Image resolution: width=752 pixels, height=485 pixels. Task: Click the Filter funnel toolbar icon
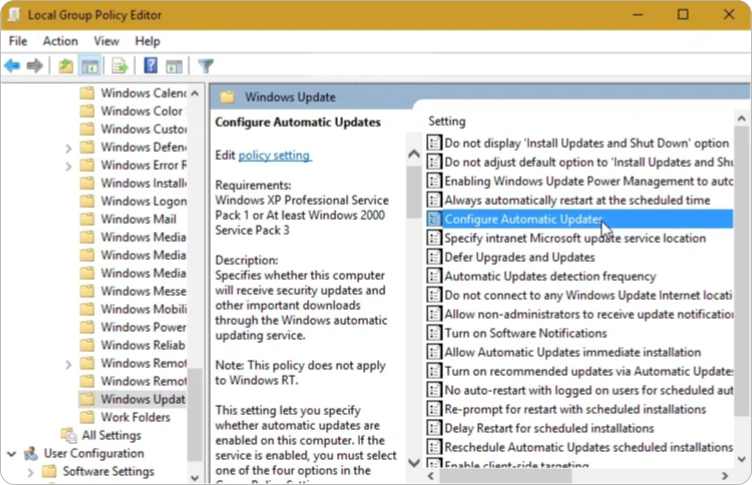pyautogui.click(x=206, y=66)
